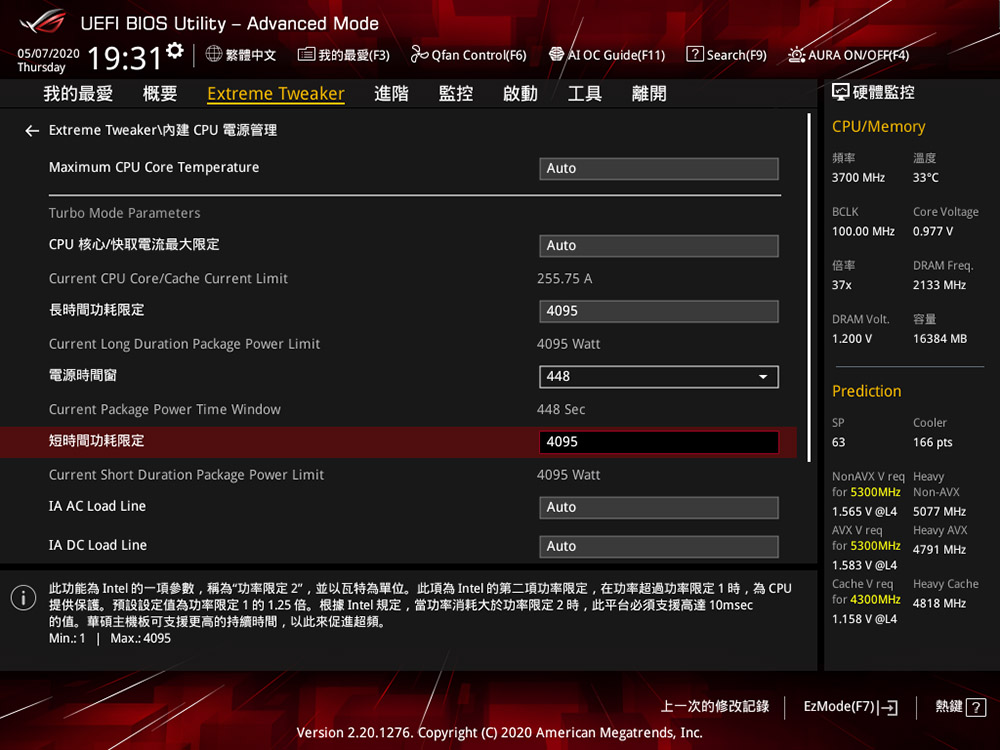Click the 硬體監控 monitor icon

point(841,92)
